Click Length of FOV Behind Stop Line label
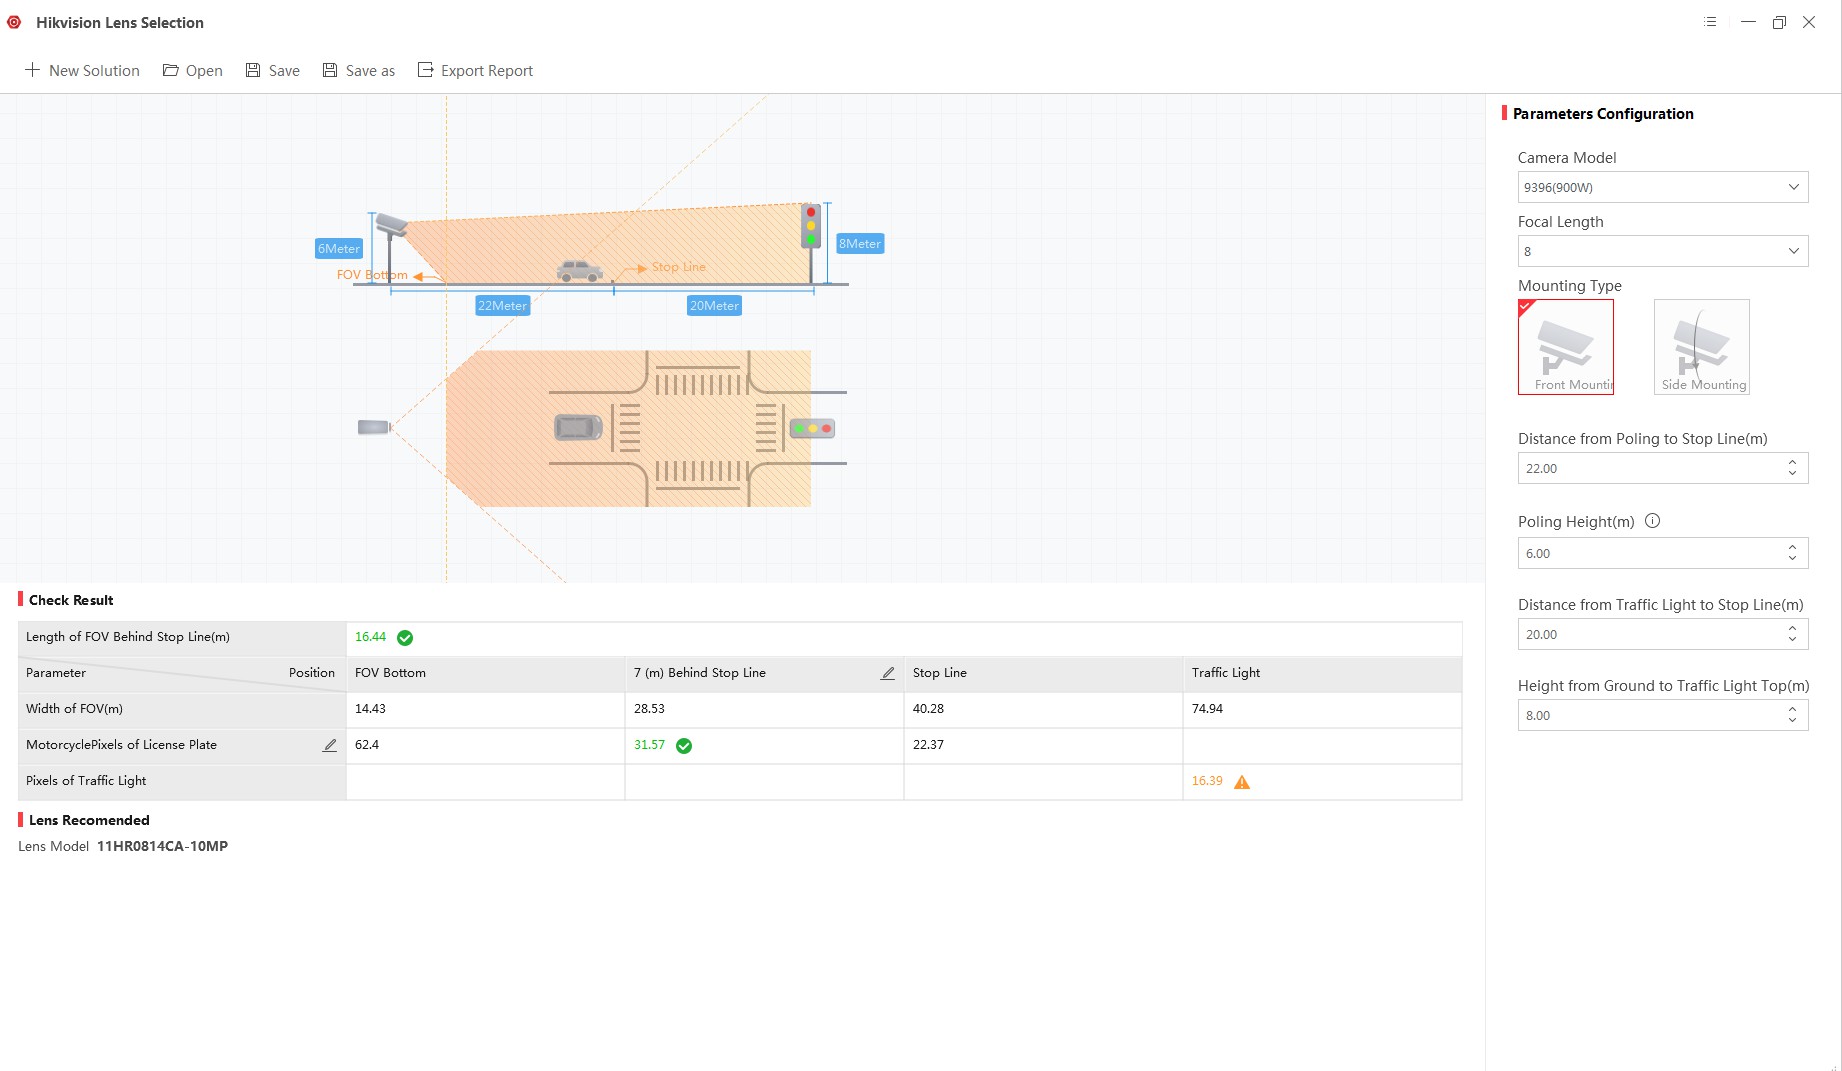 click(128, 637)
